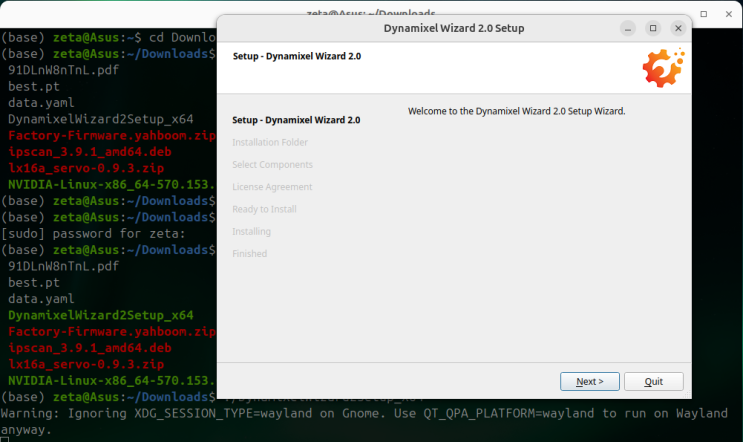
Task: Select the 'Ready to Install' step
Action: (x=264, y=209)
